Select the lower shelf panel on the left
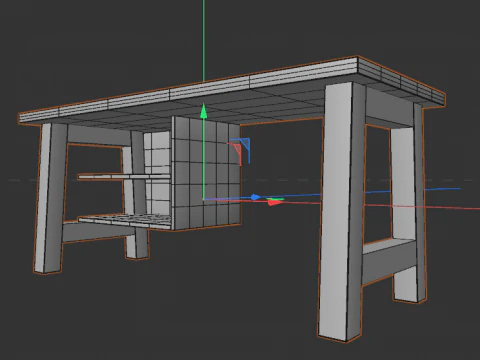Image resolution: width=480 pixels, height=360 pixels. pyautogui.click(x=125, y=221)
